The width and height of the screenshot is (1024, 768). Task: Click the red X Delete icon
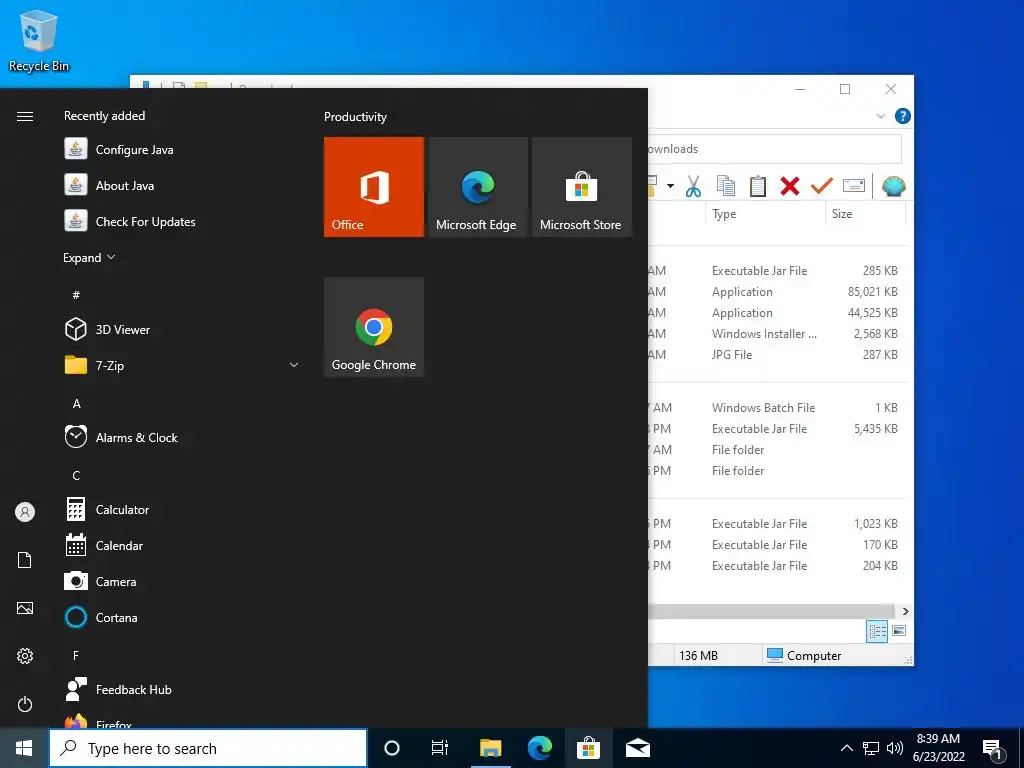790,186
